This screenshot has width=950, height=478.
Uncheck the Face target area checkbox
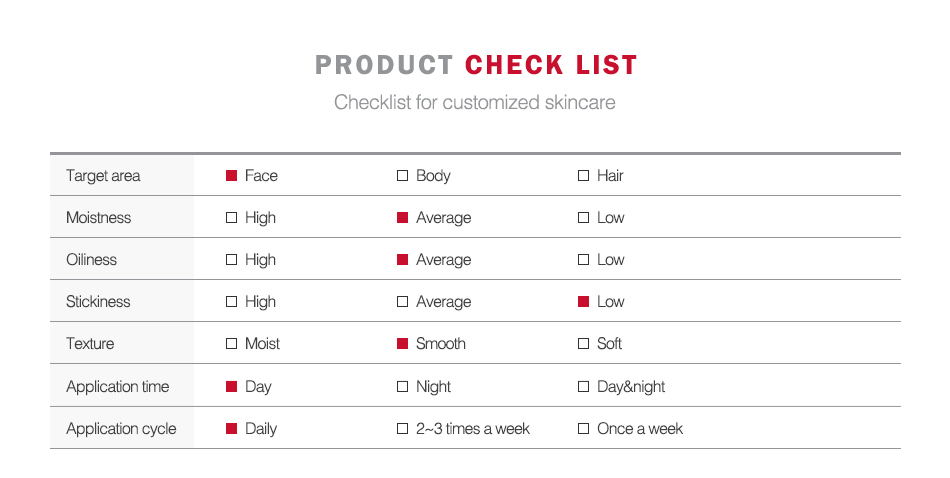[x=232, y=176]
